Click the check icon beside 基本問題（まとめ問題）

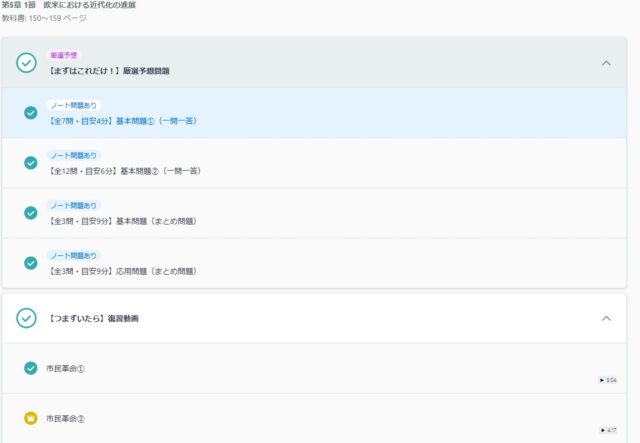click(x=30, y=213)
